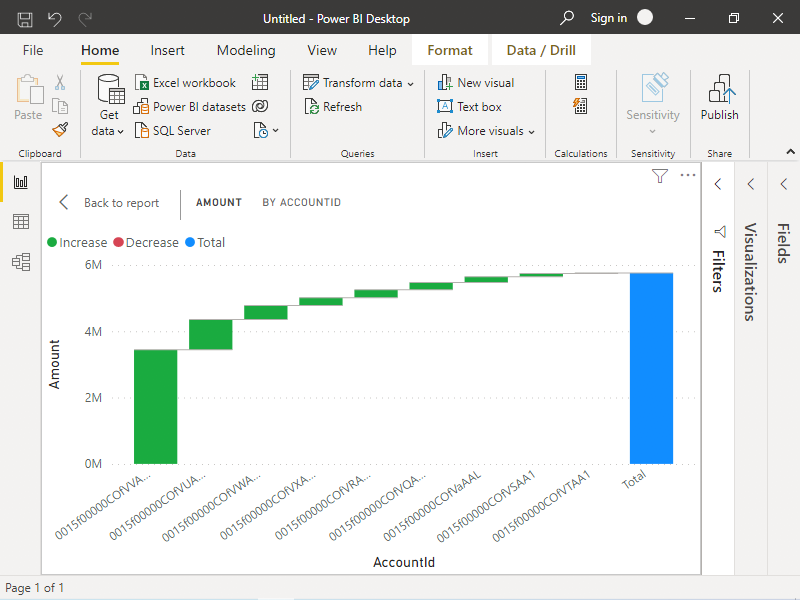This screenshot has width=800, height=600.
Task: Switch to Data view icon
Action: pyautogui.click(x=21, y=222)
